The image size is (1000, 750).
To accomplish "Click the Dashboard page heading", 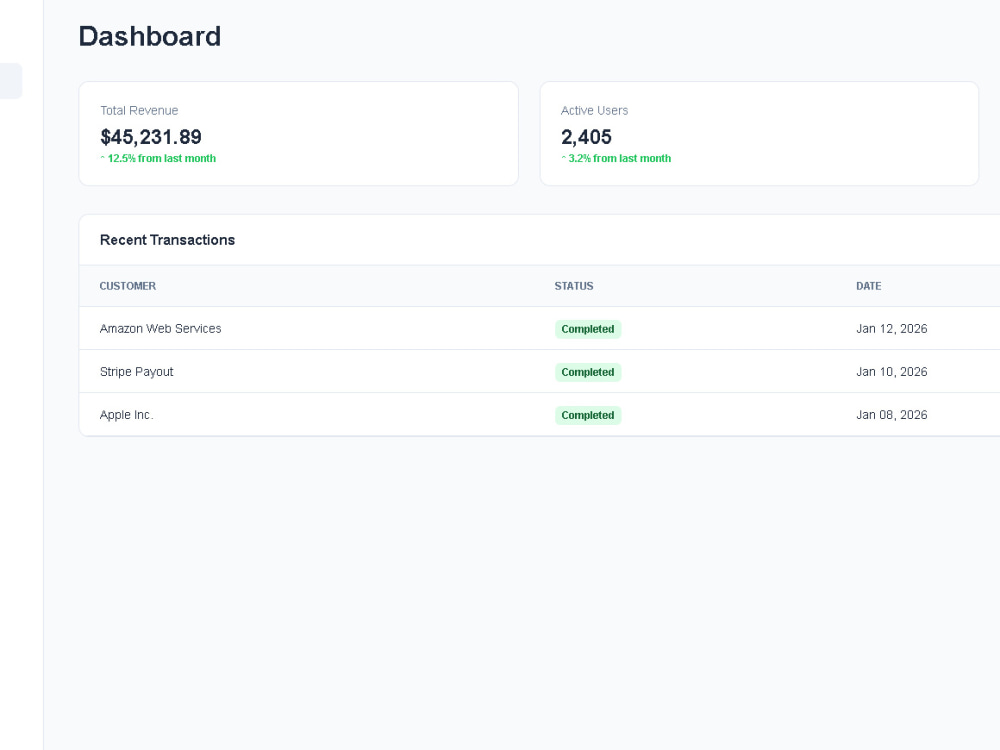I will 150,36.
